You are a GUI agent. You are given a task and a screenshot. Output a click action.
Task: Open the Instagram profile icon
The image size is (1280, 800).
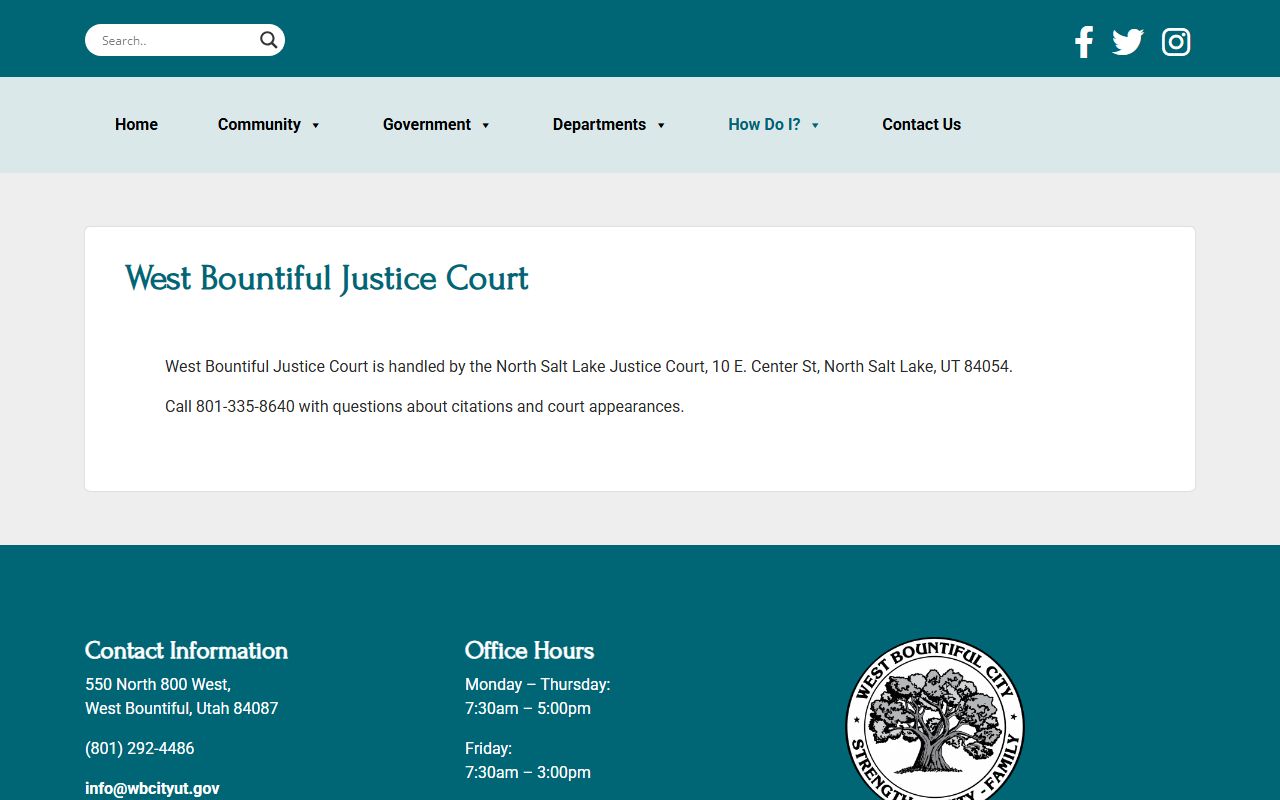tap(1176, 42)
